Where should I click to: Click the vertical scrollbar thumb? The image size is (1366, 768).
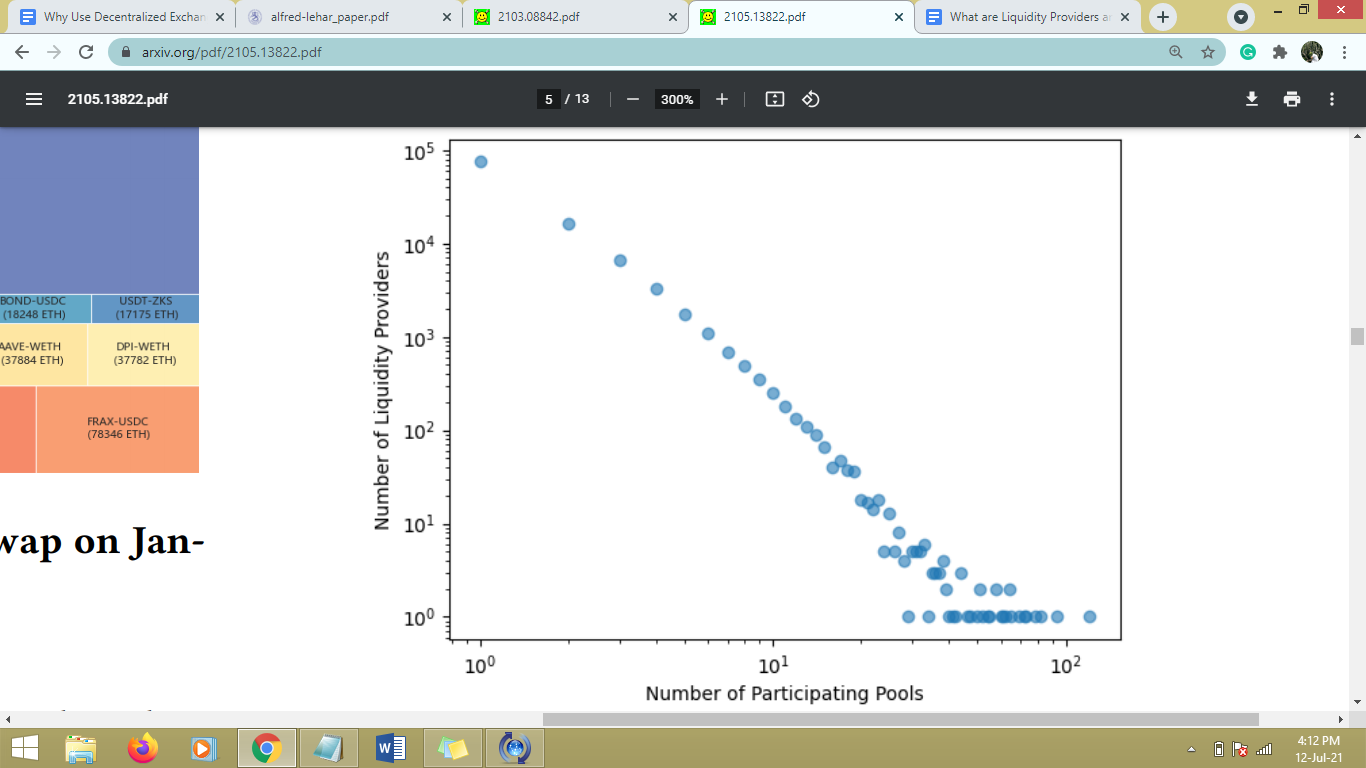1357,336
